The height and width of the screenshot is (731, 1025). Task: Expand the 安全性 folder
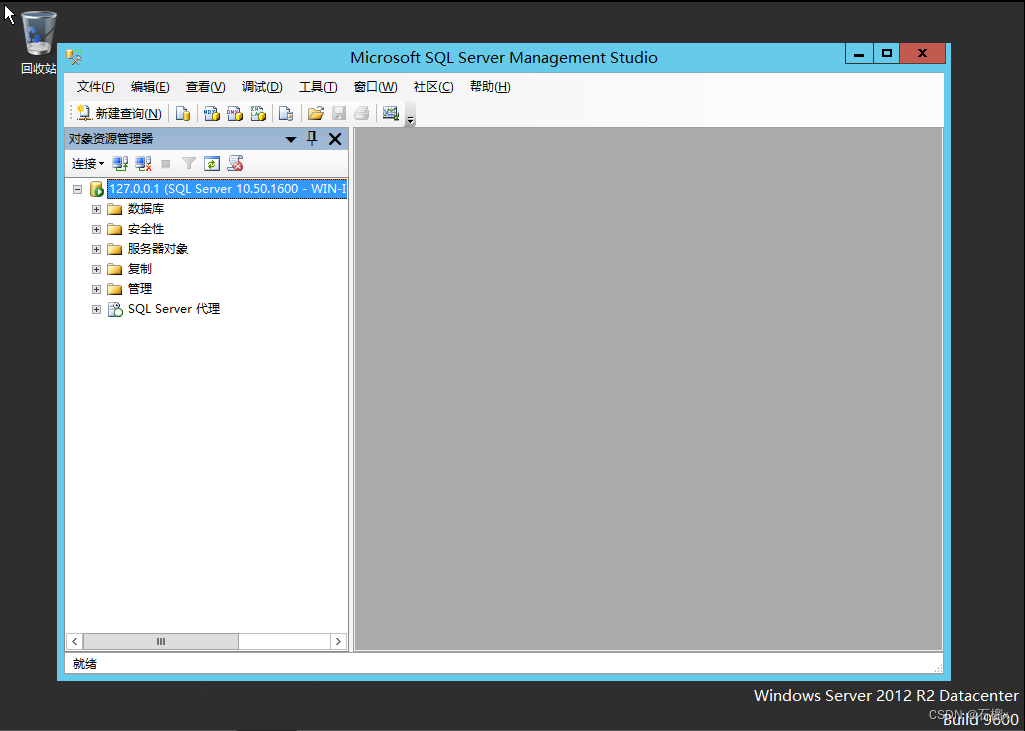96,230
